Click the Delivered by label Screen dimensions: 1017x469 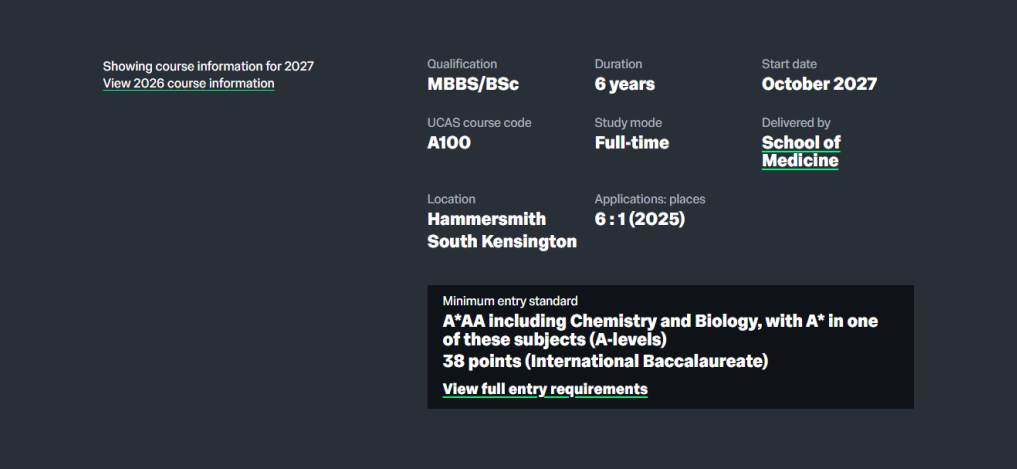796,123
